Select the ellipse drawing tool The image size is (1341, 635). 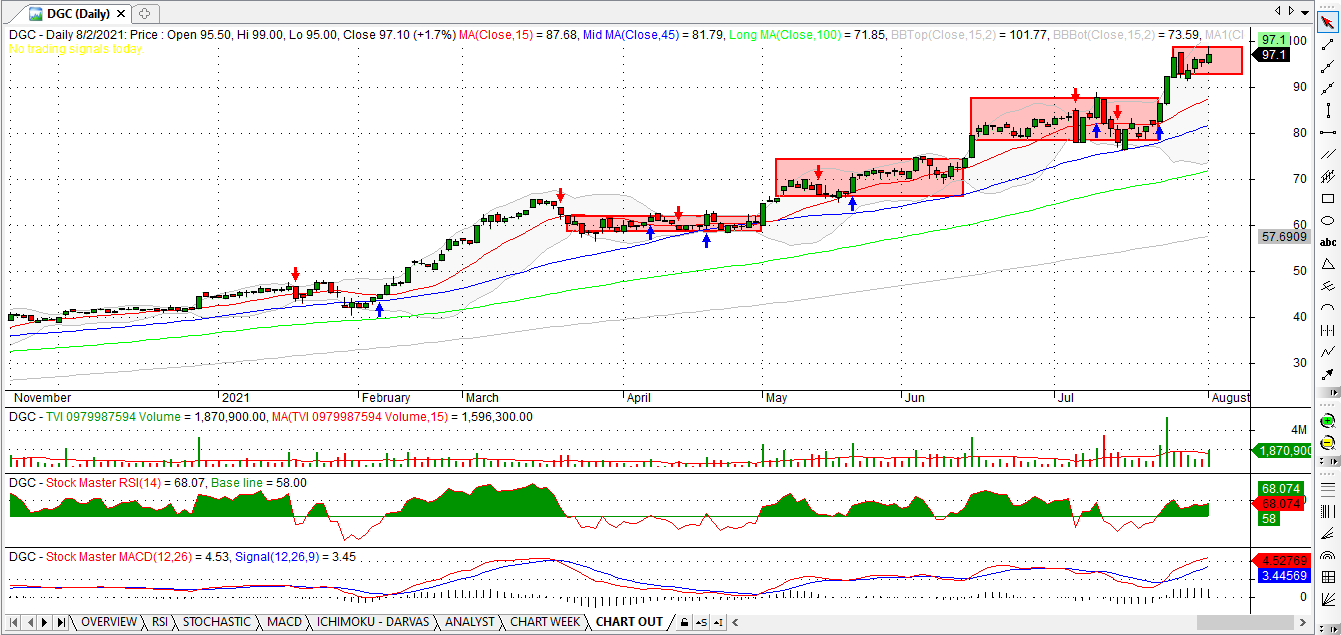[1328, 221]
